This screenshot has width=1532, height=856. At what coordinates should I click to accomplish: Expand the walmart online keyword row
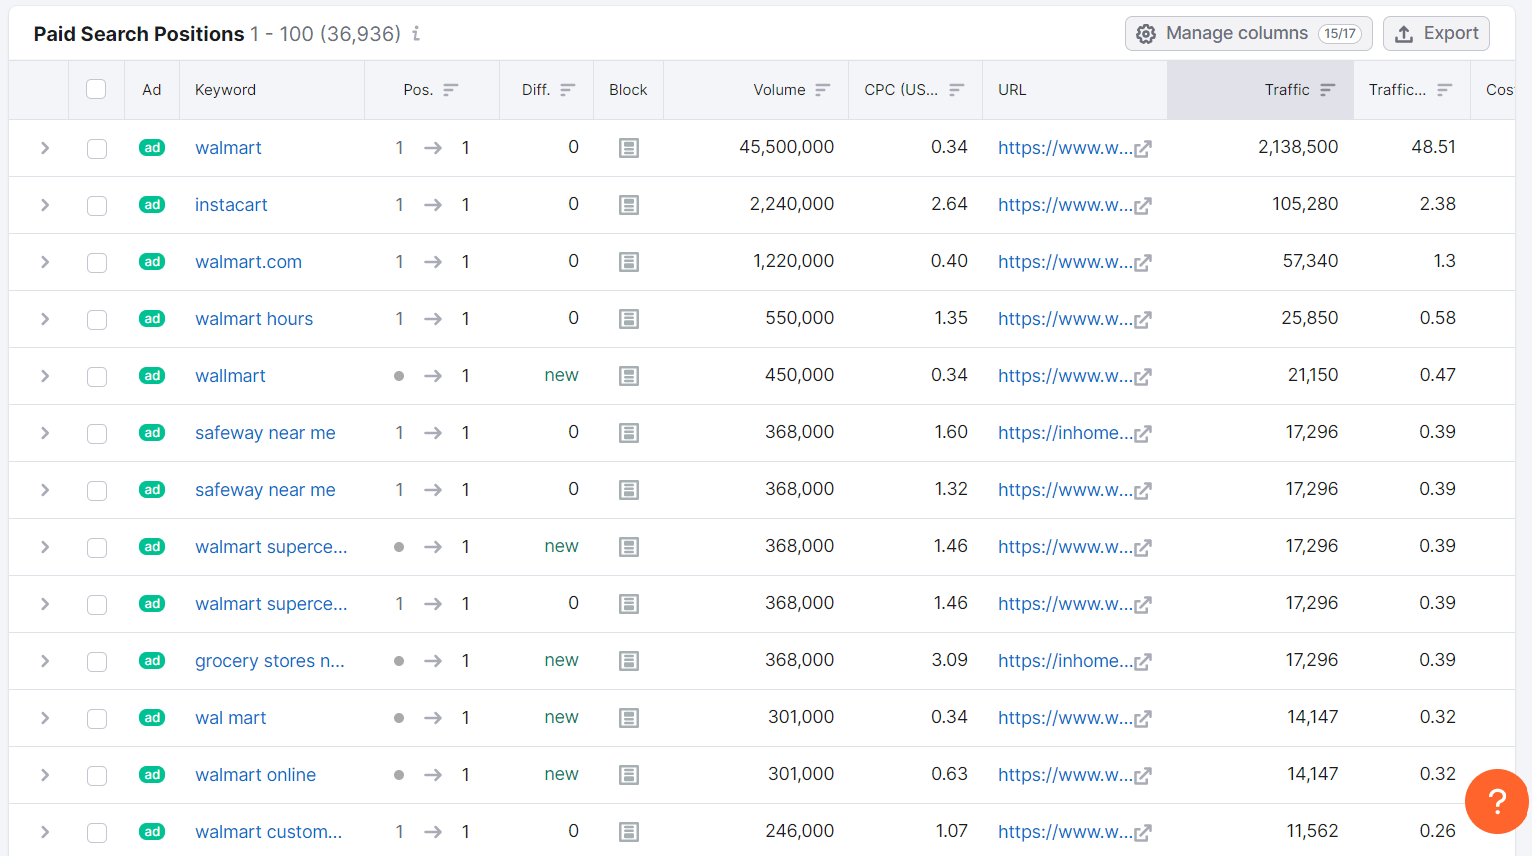[45, 775]
